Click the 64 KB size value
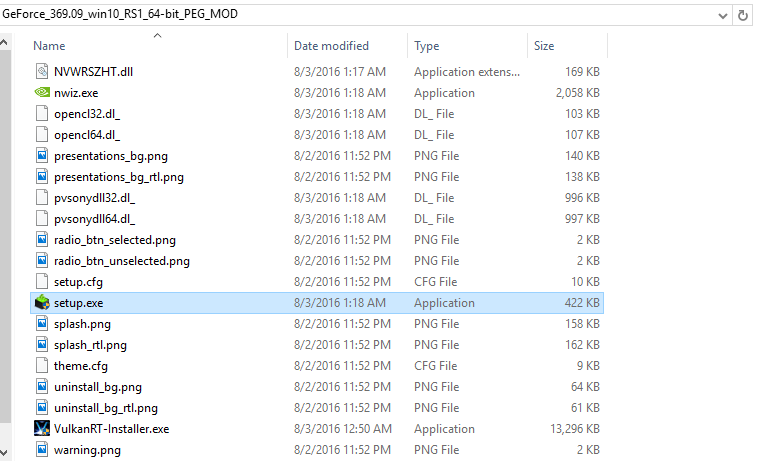Screen dimensions: 759x465 click(585, 387)
